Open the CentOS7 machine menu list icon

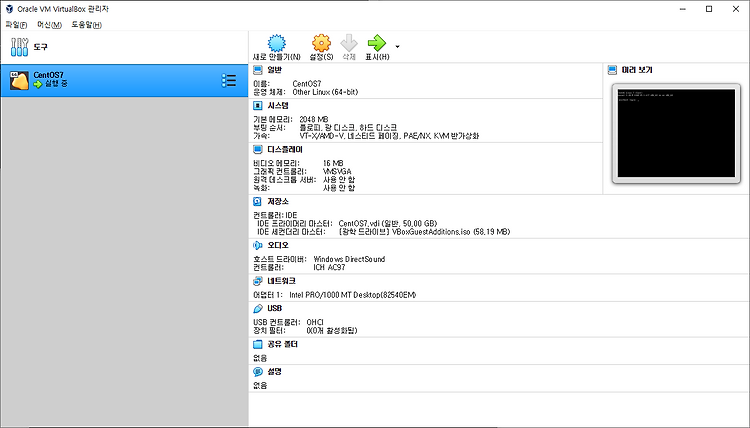229,80
